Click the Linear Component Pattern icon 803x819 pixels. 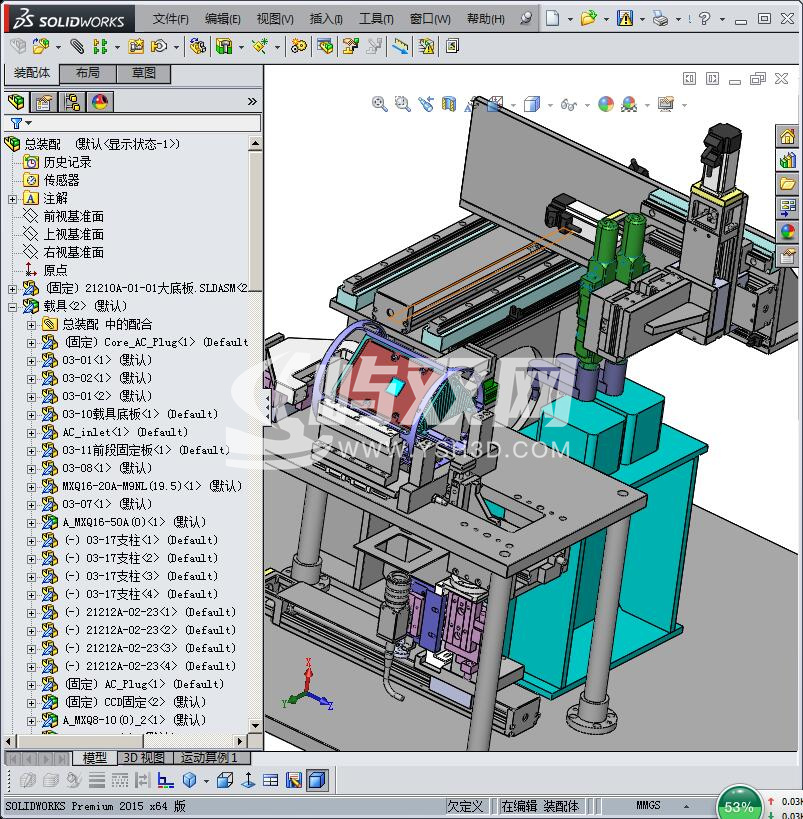100,46
